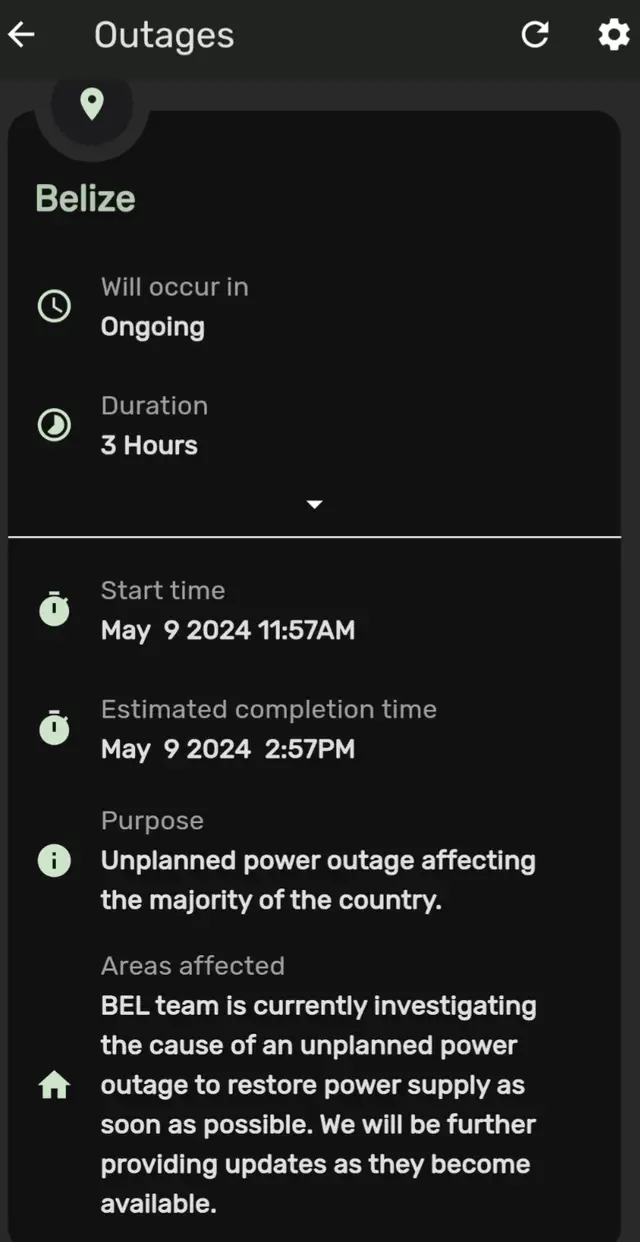Tap the May 9 2024 start time entry

[x=227, y=630]
